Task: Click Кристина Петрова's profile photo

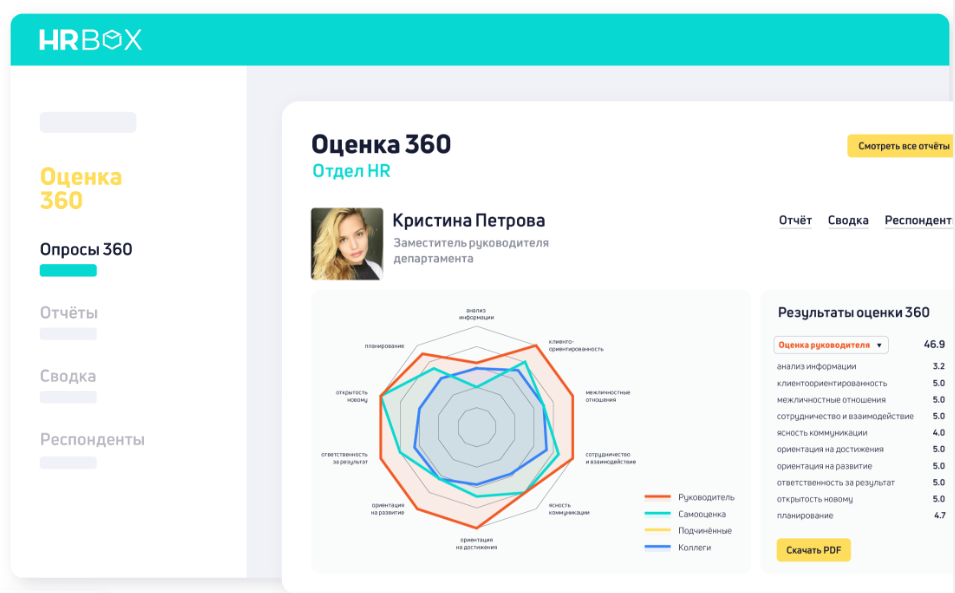Action: pyautogui.click(x=346, y=242)
